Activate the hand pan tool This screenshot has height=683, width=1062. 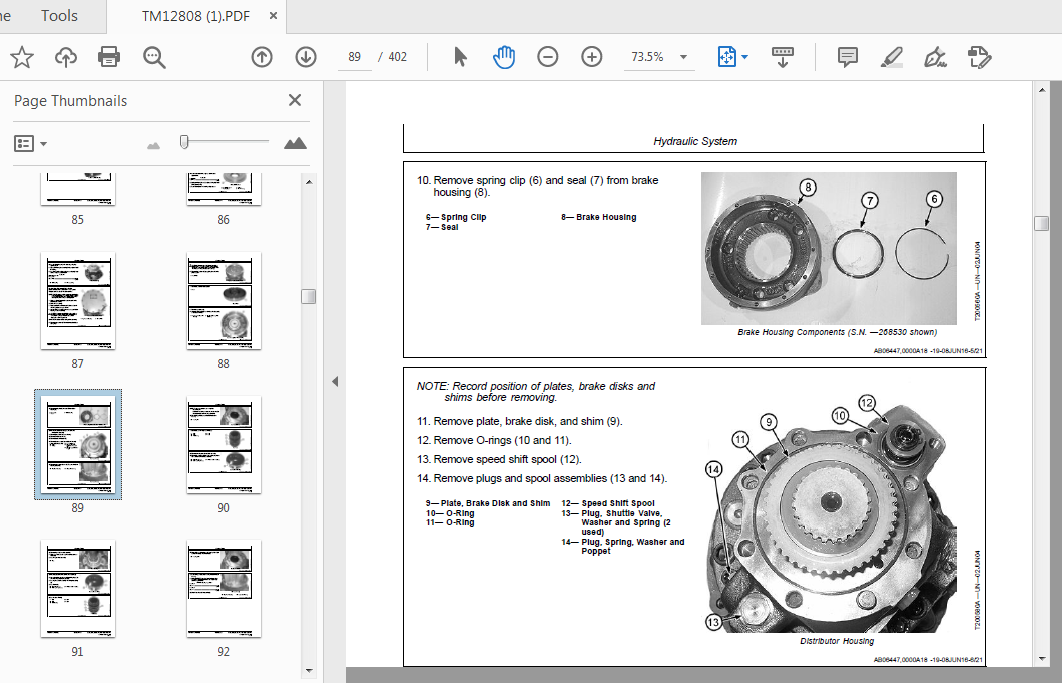pos(504,57)
